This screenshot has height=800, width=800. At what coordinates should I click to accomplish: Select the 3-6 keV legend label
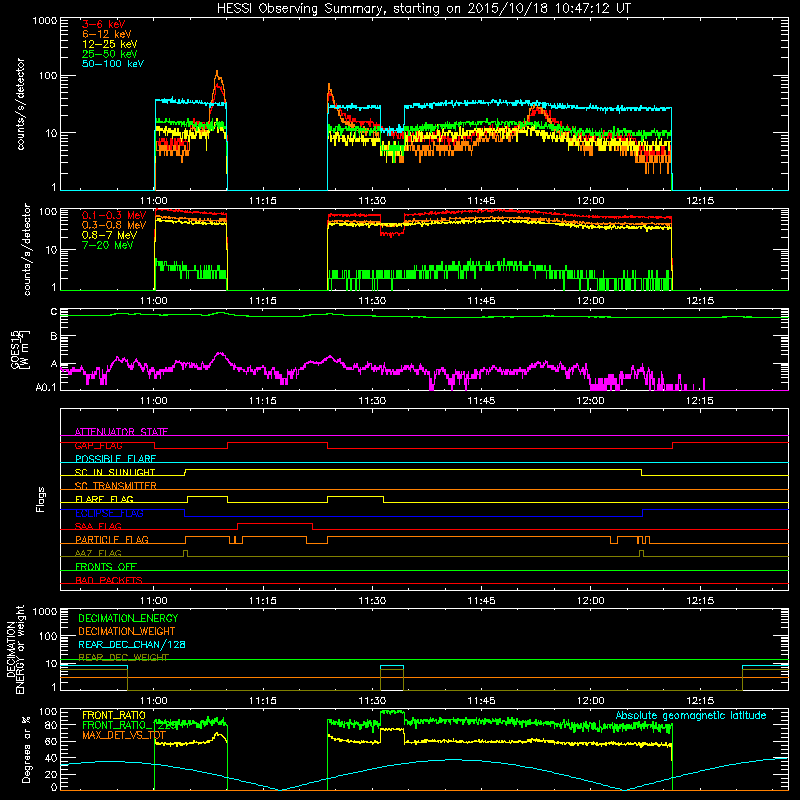click(103, 24)
